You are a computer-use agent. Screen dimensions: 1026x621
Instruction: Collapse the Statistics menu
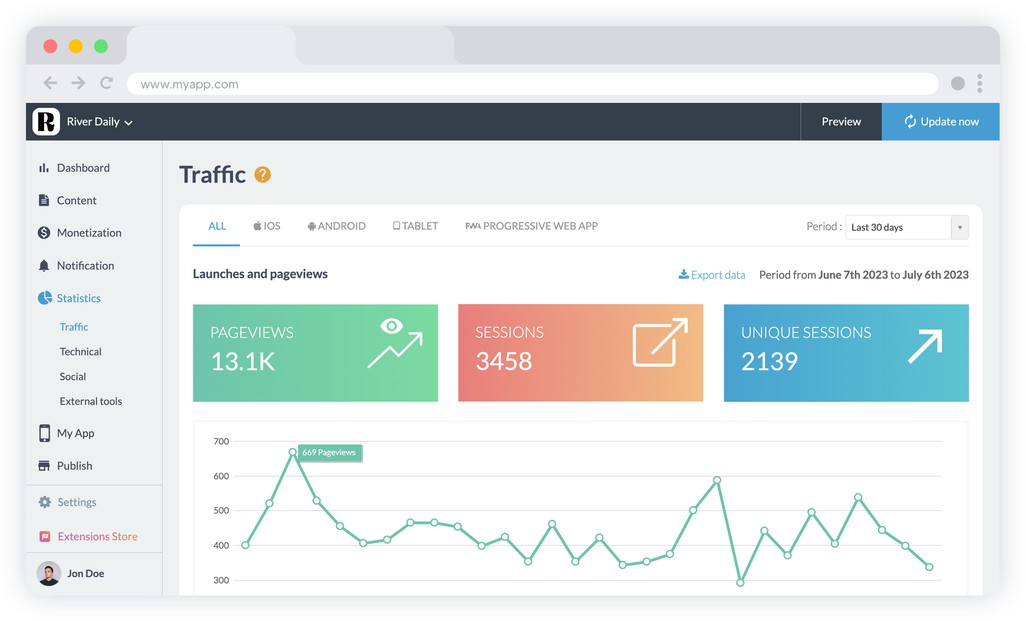click(x=79, y=298)
